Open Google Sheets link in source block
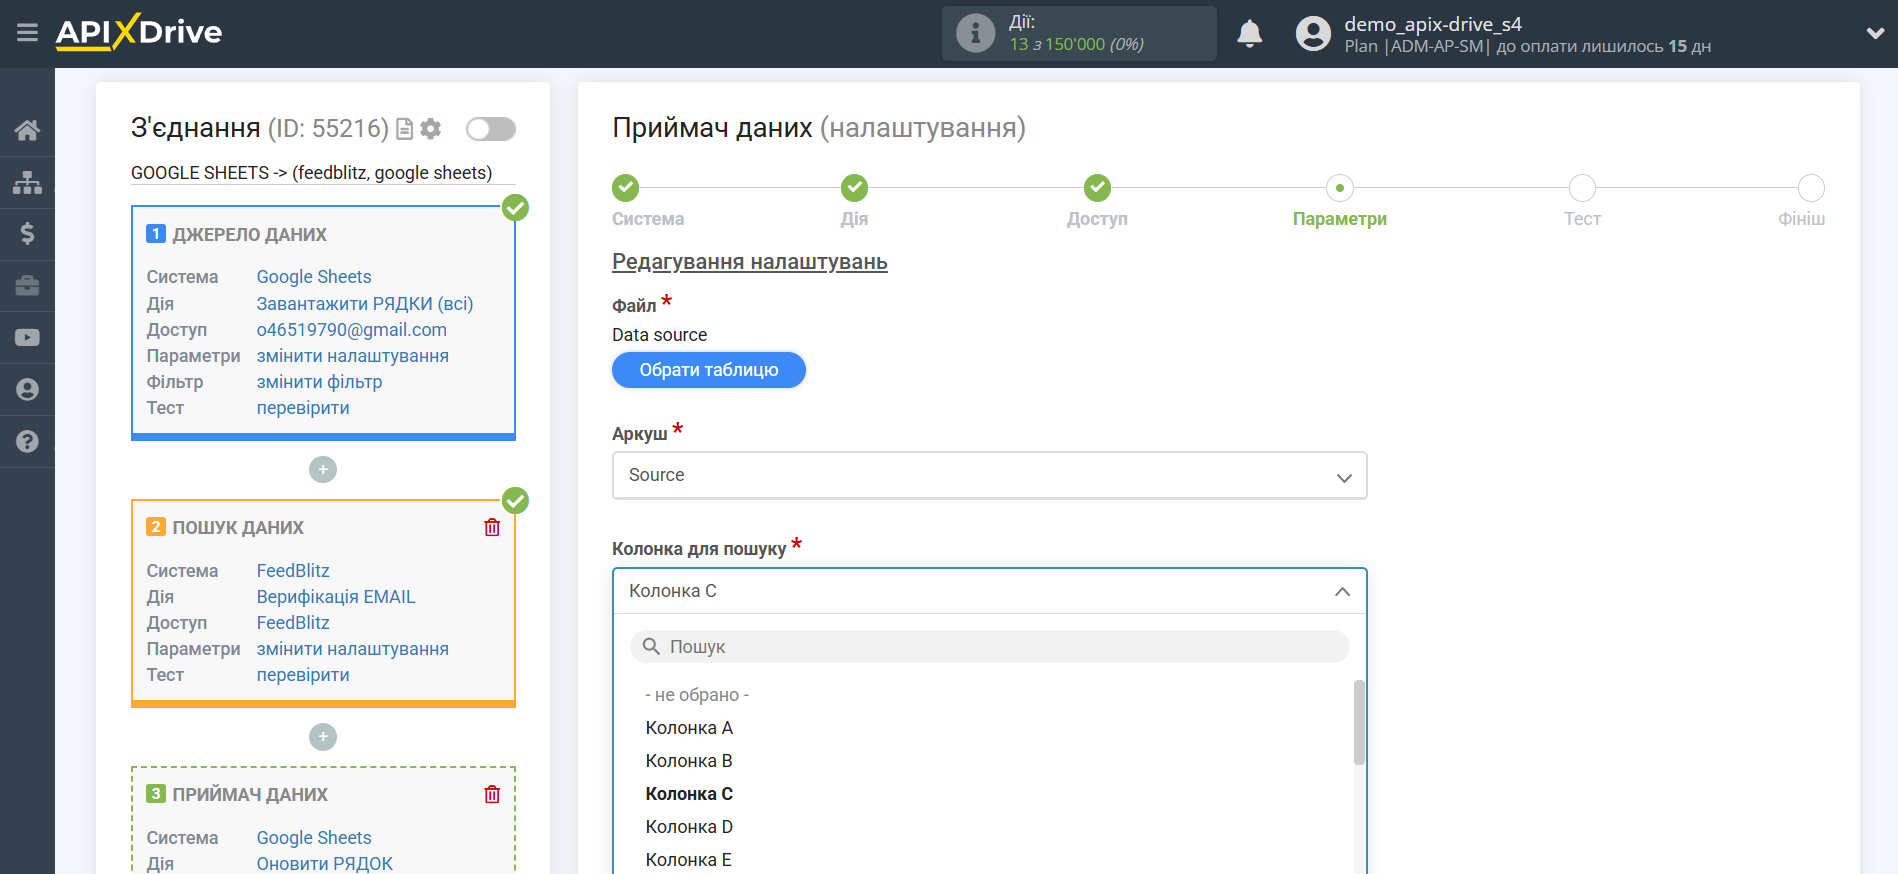Viewport: 1898px width, 874px height. [x=314, y=277]
